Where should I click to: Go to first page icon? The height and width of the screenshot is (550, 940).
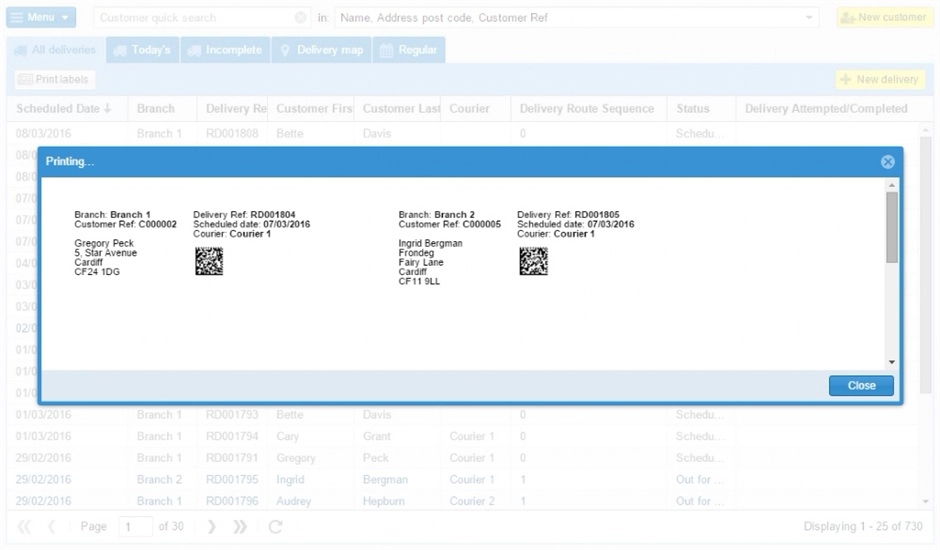click(x=24, y=527)
